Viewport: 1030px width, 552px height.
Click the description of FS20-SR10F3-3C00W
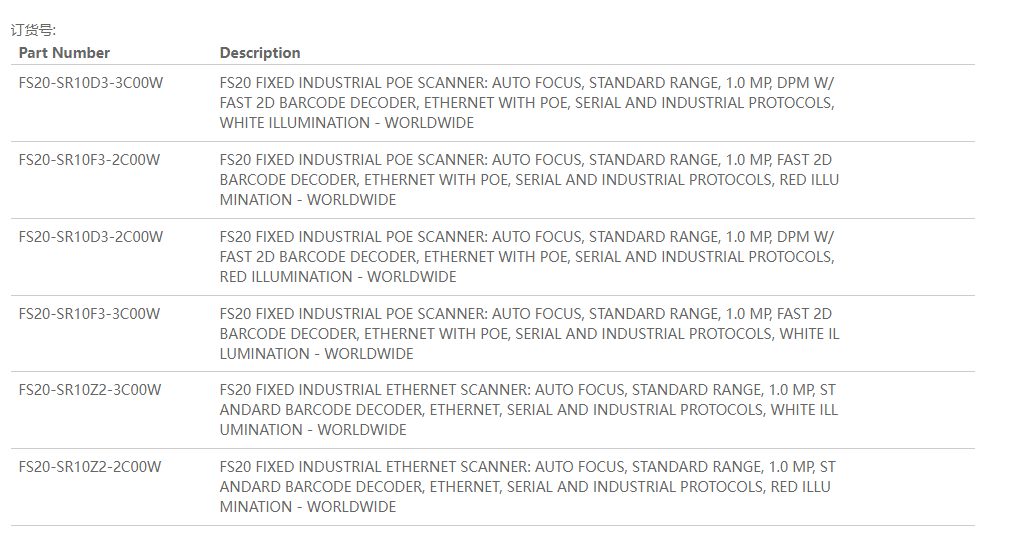click(527, 334)
